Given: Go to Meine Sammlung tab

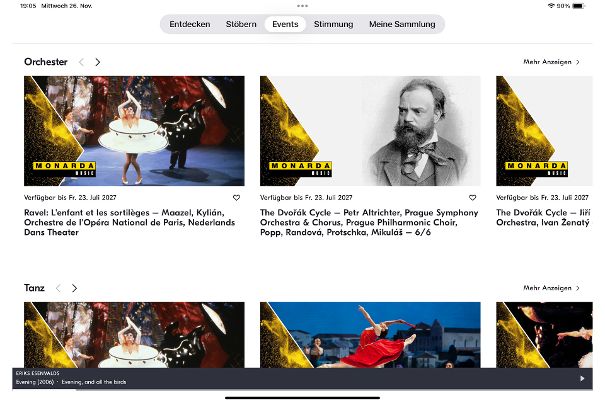Looking at the screenshot, I should (402, 24).
